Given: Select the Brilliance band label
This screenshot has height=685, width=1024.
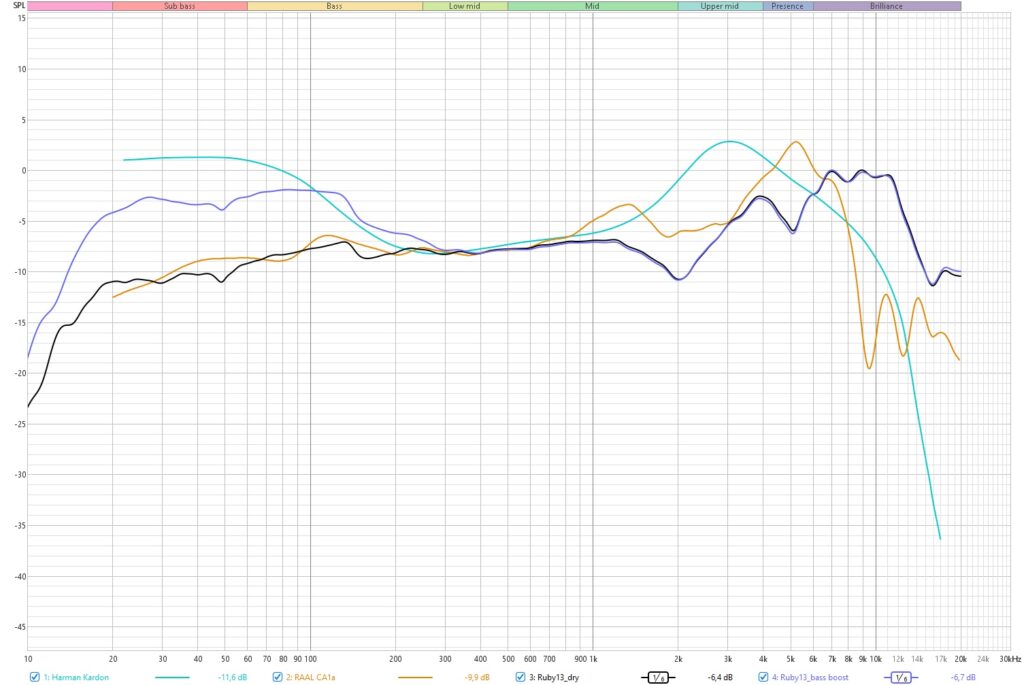Looking at the screenshot, I should (x=886, y=6).
